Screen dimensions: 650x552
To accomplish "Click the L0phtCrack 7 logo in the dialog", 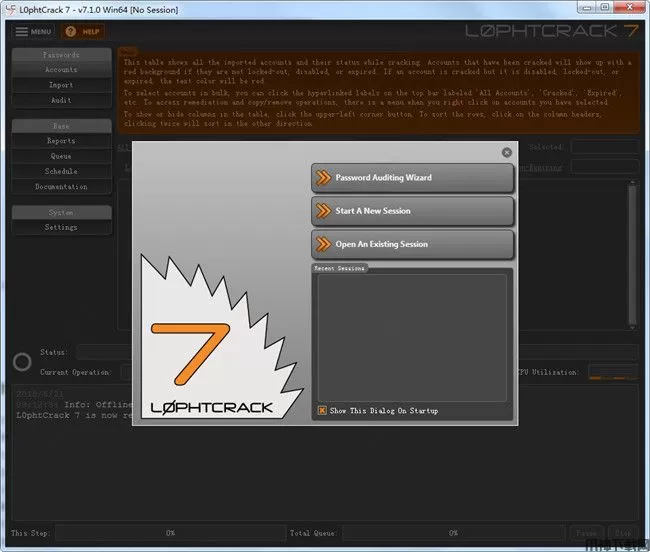I will tap(222, 336).
